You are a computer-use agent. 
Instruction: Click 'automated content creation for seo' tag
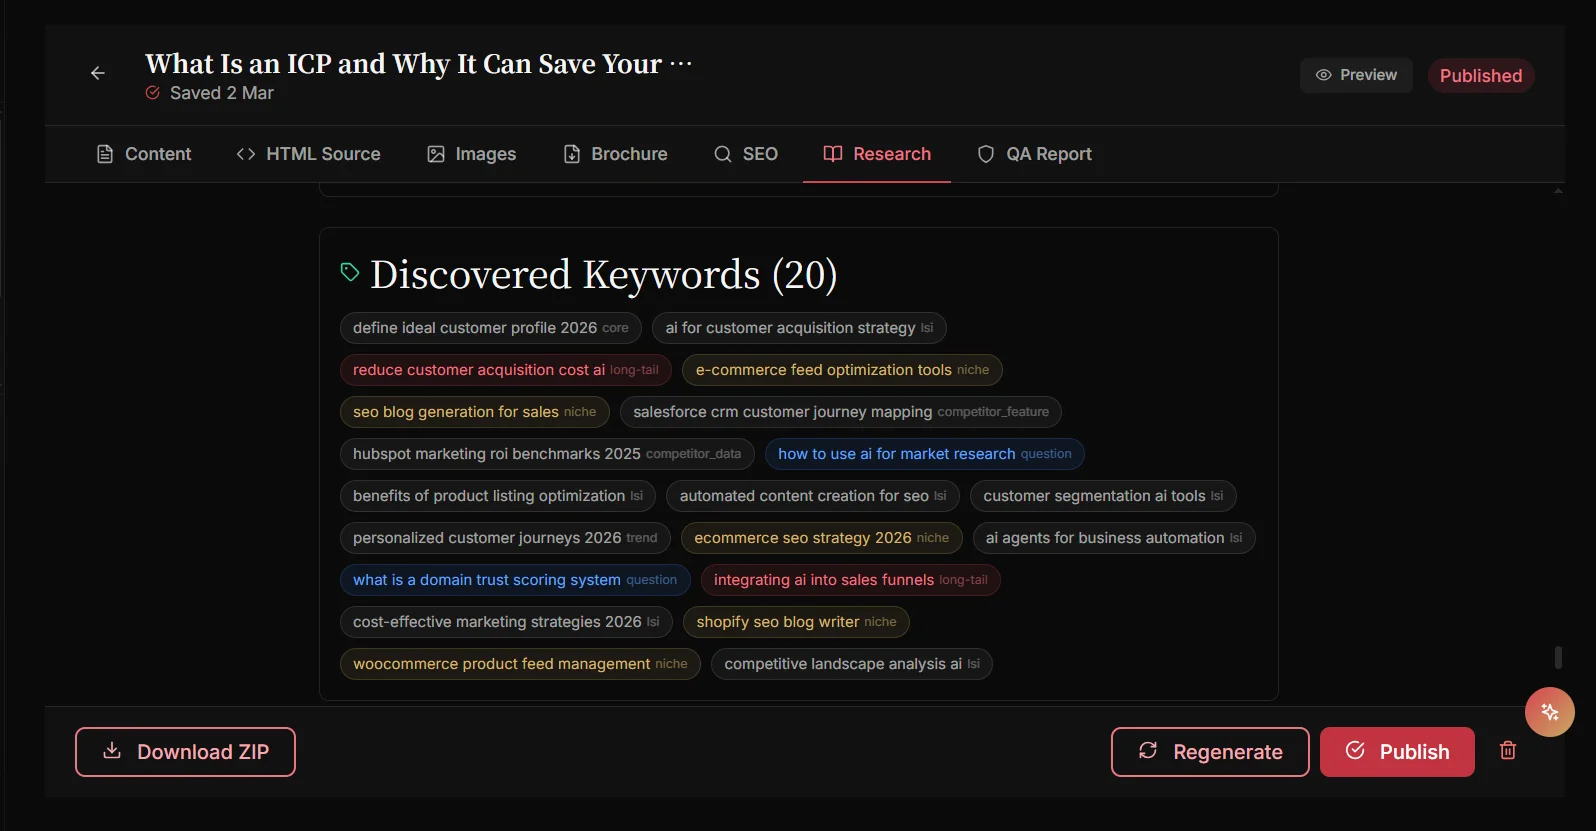tap(813, 496)
